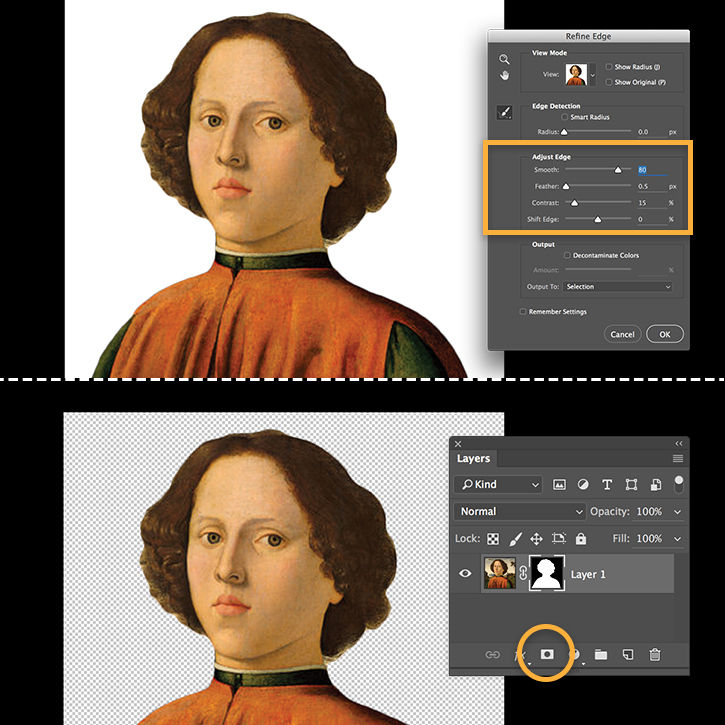The image size is (725, 725).
Task: Enable the Smart Radius checkbox
Action: 565,117
